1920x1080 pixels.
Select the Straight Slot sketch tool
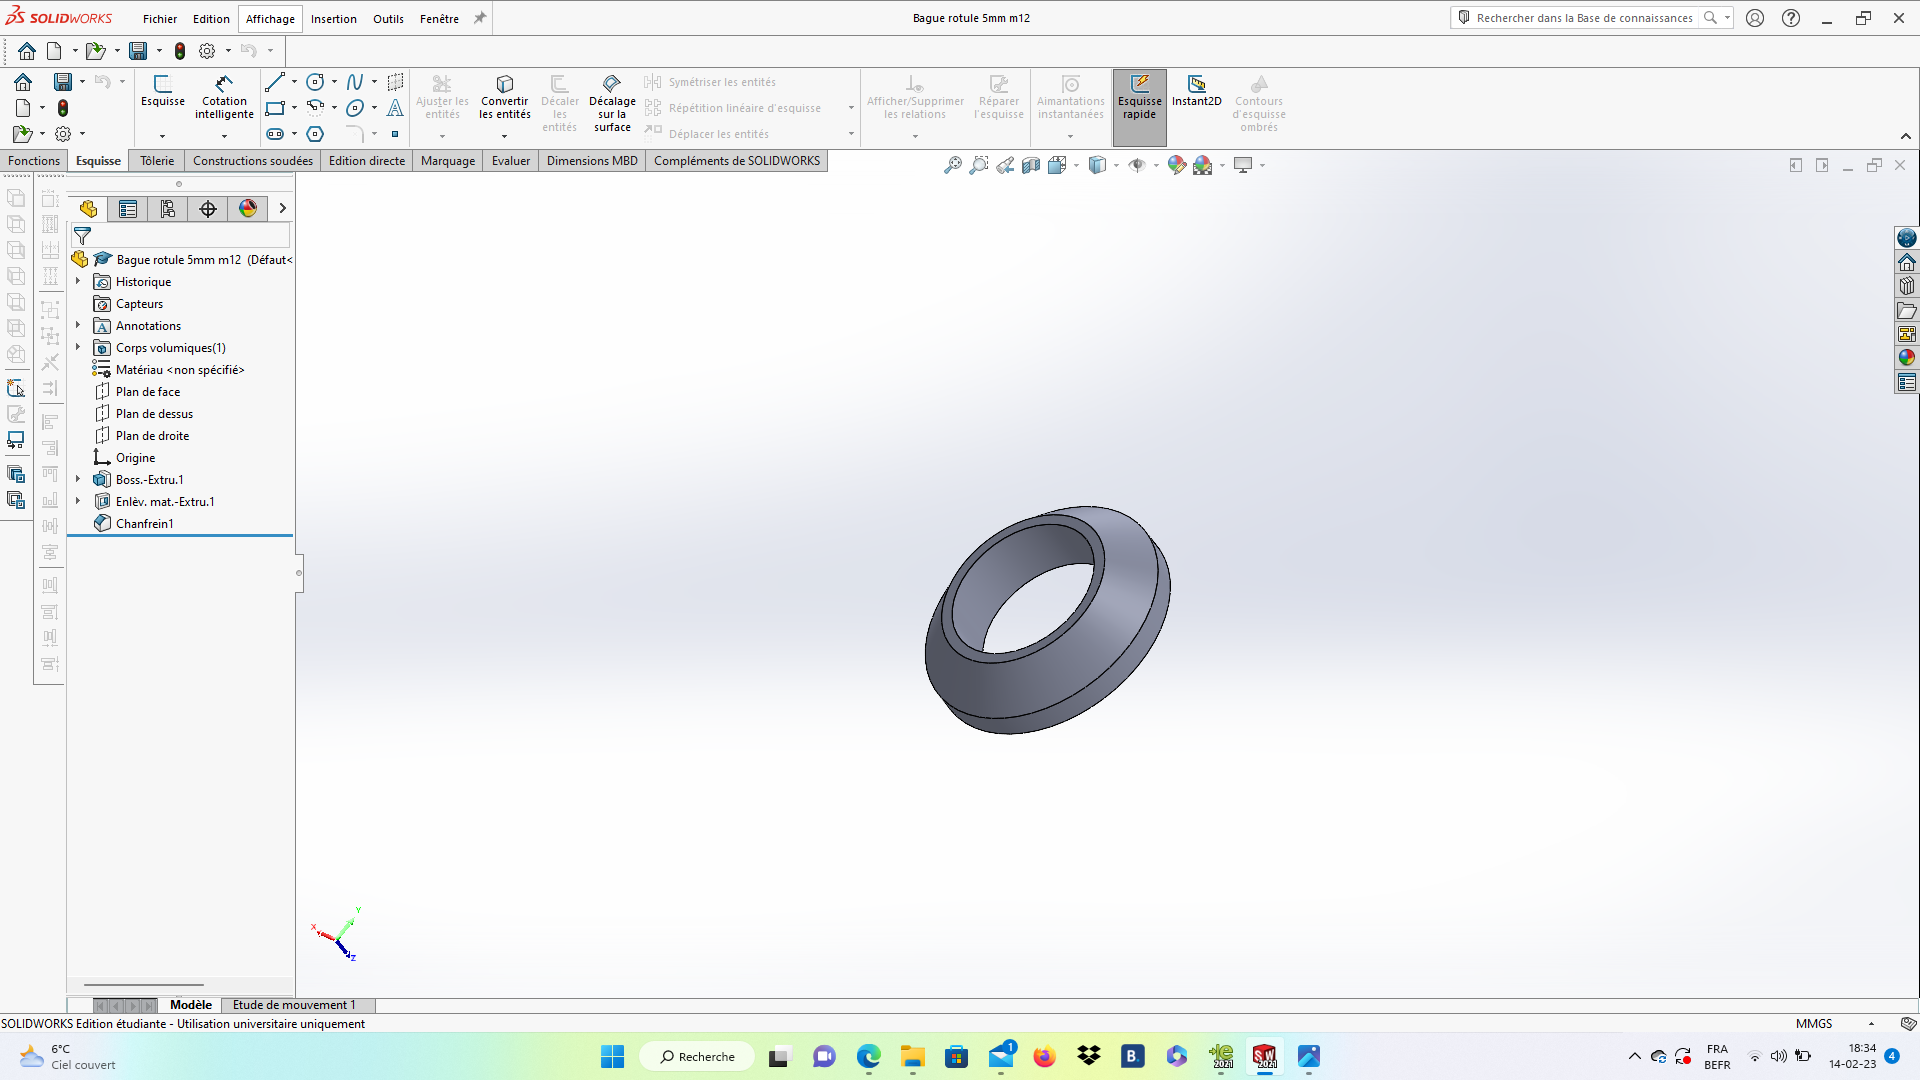tap(275, 134)
